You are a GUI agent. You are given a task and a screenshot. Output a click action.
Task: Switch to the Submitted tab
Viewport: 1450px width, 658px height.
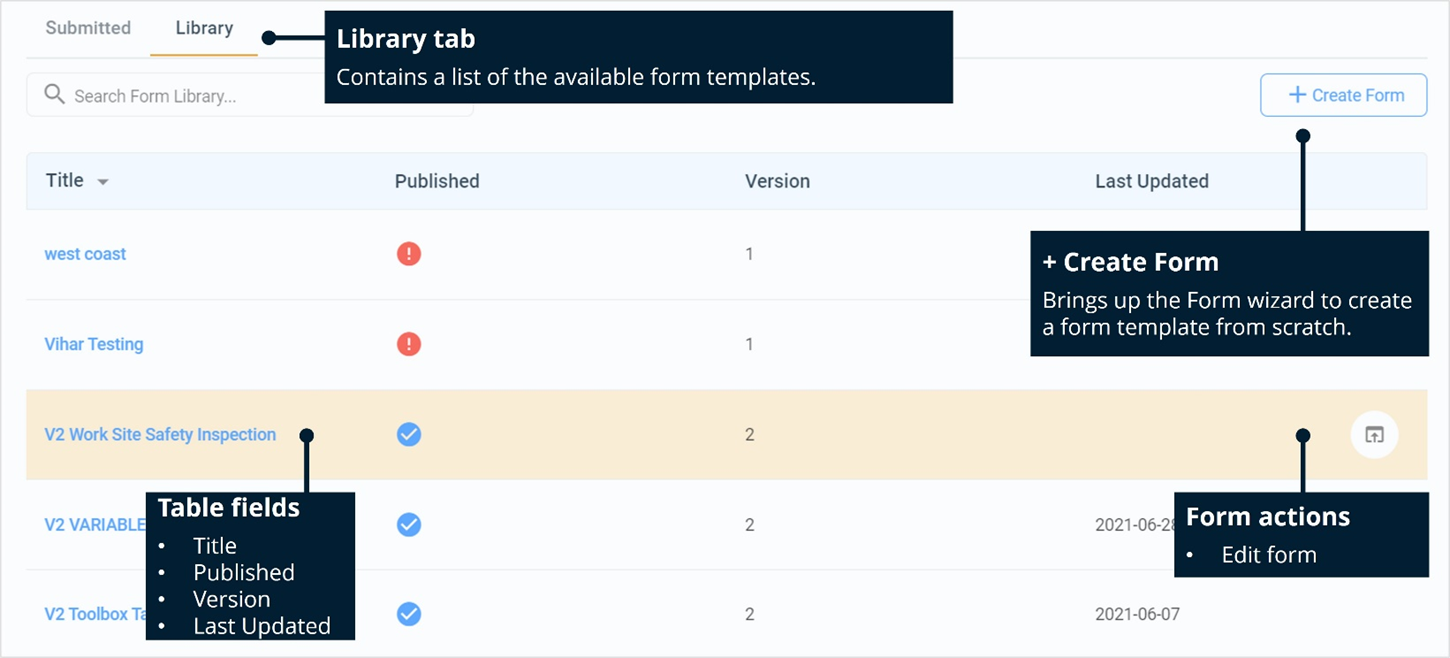[88, 28]
